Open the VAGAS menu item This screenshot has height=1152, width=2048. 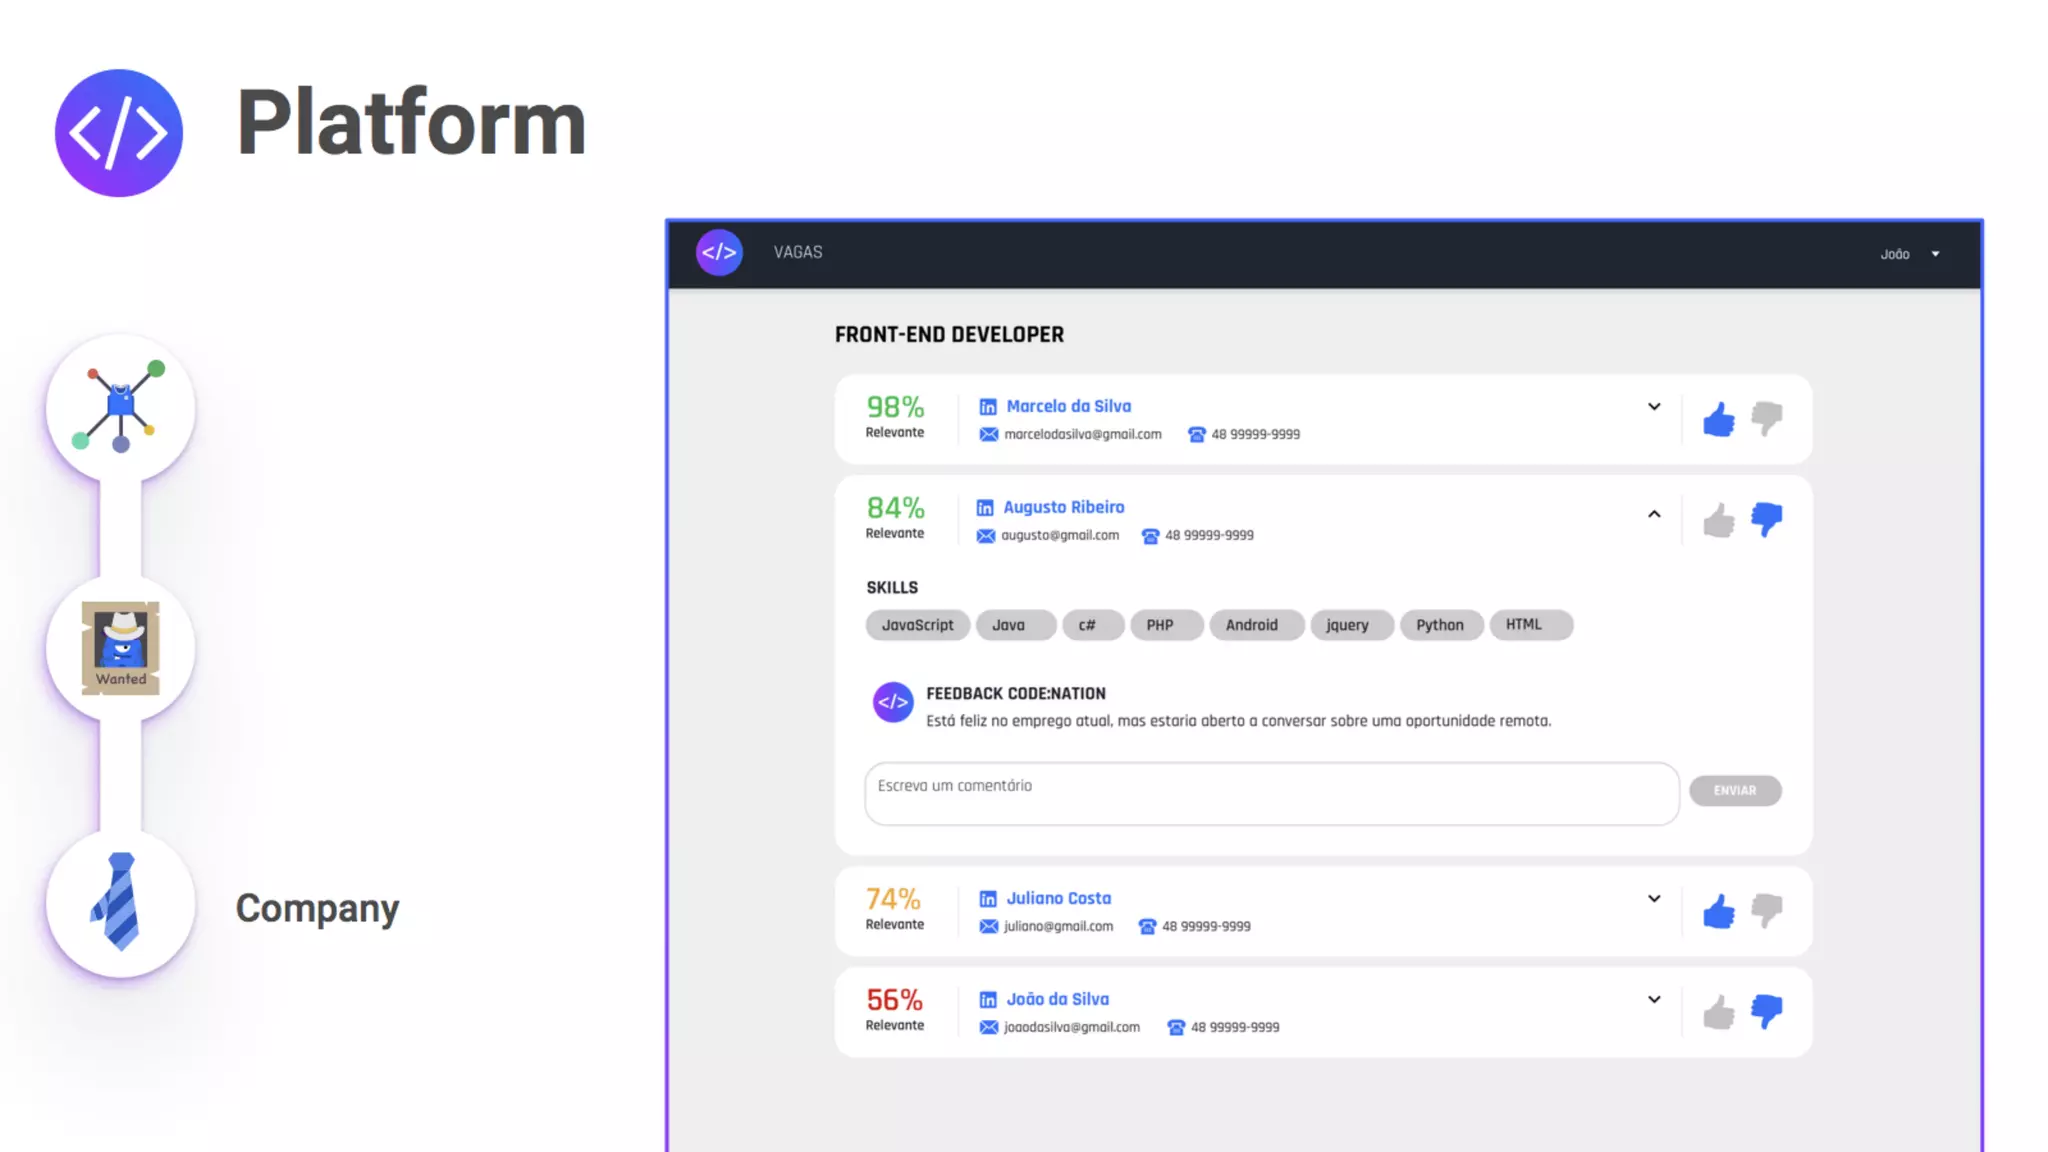797,253
